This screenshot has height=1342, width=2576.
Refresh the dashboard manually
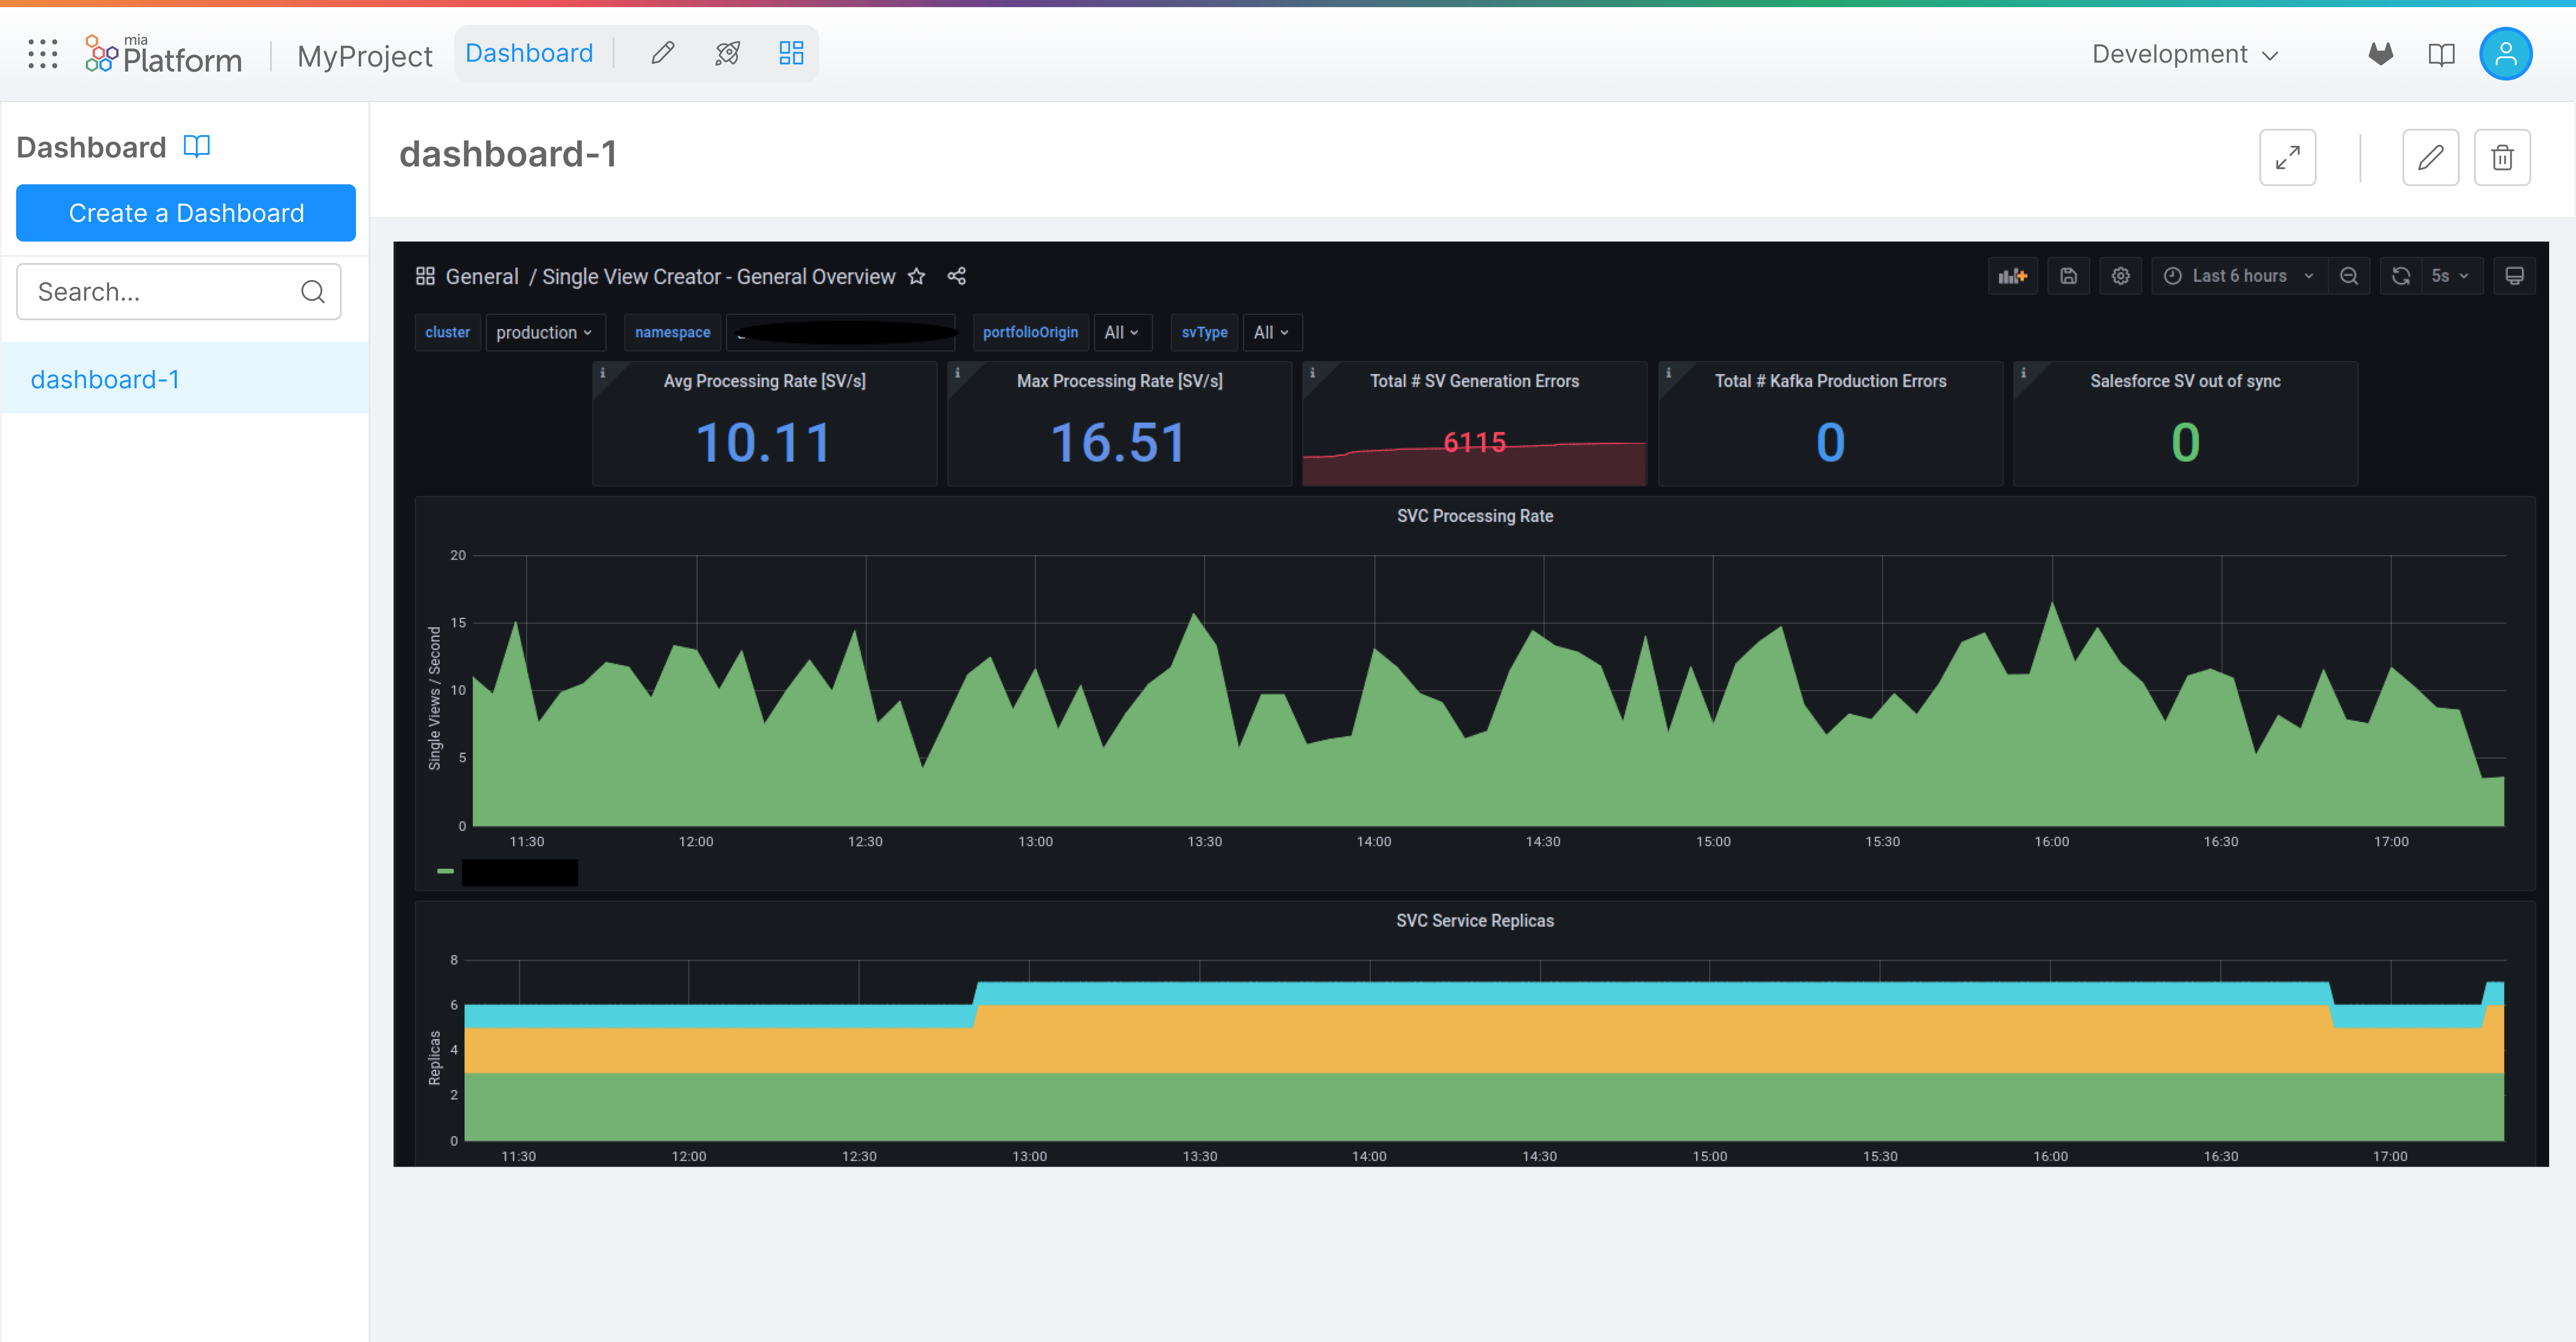coord(2400,276)
